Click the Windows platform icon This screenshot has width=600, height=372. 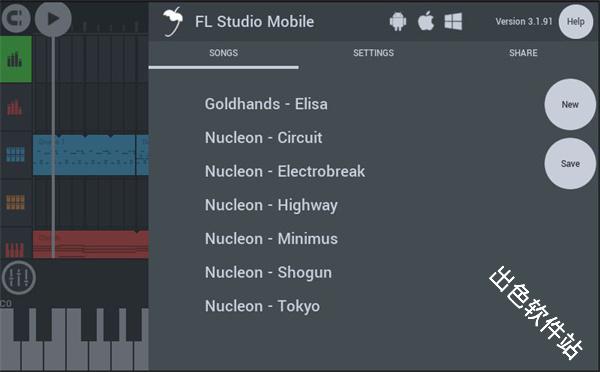(453, 21)
